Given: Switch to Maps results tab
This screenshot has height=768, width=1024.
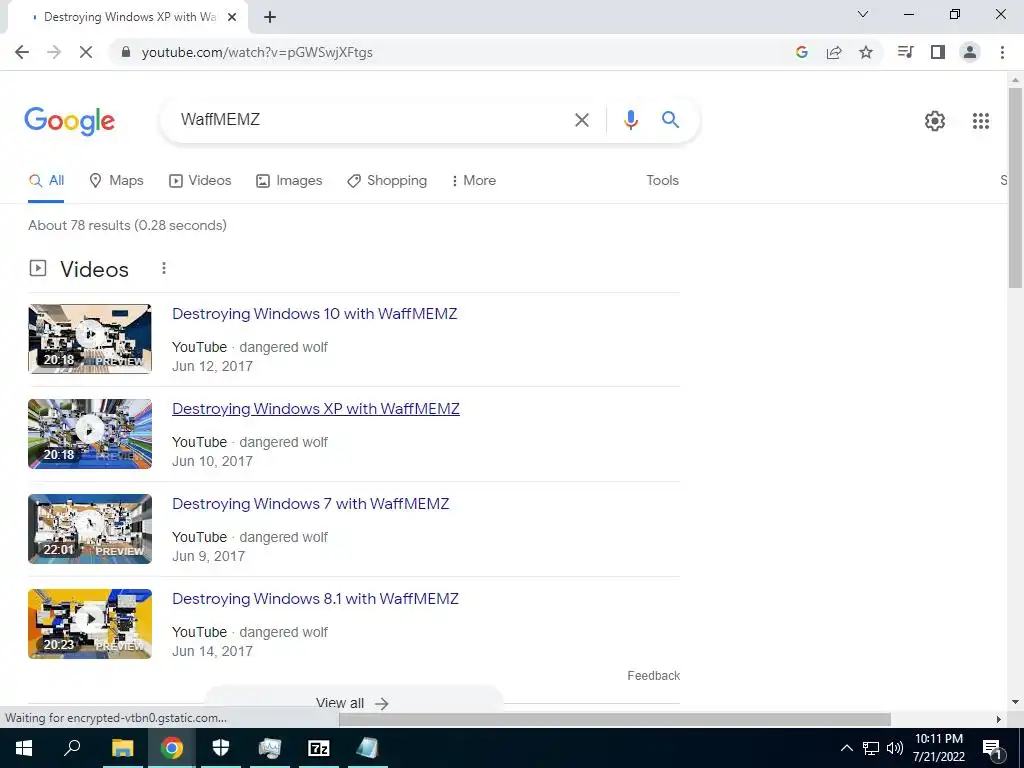Looking at the screenshot, I should click(x=116, y=181).
